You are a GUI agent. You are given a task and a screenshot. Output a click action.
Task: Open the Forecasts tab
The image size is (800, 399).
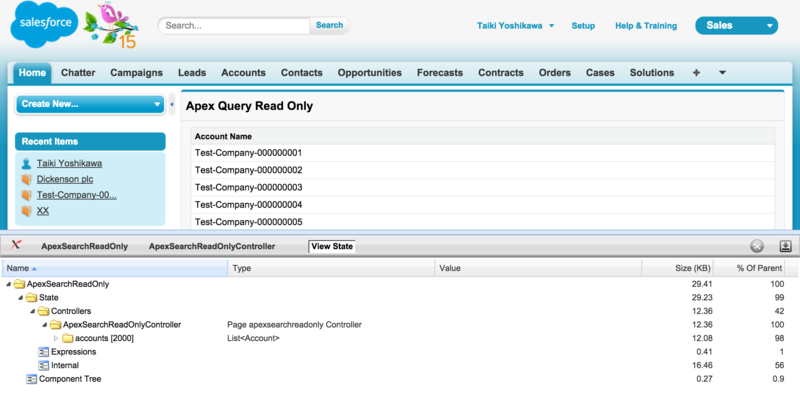[440, 73]
